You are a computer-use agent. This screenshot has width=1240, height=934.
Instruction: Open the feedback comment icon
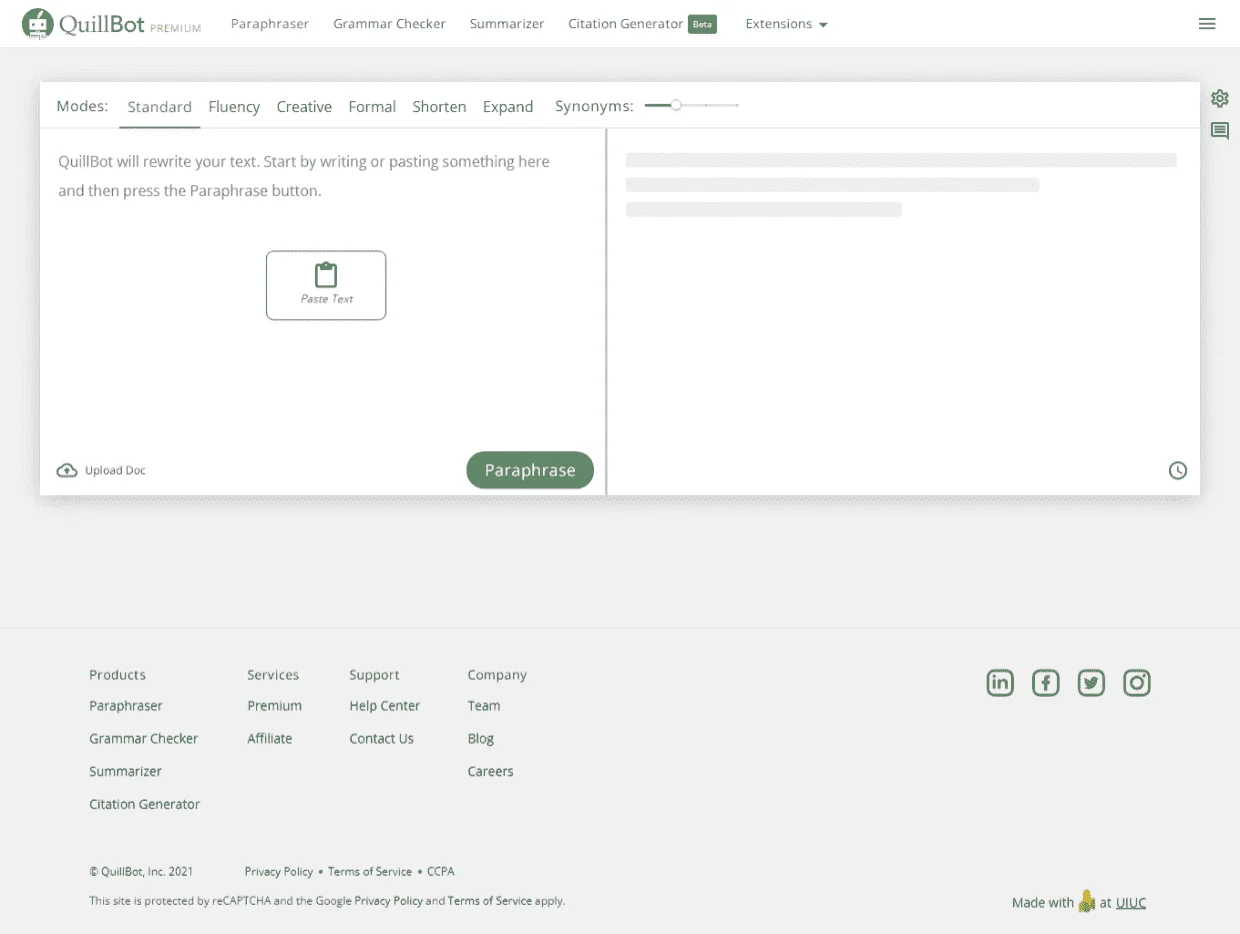click(x=1220, y=131)
